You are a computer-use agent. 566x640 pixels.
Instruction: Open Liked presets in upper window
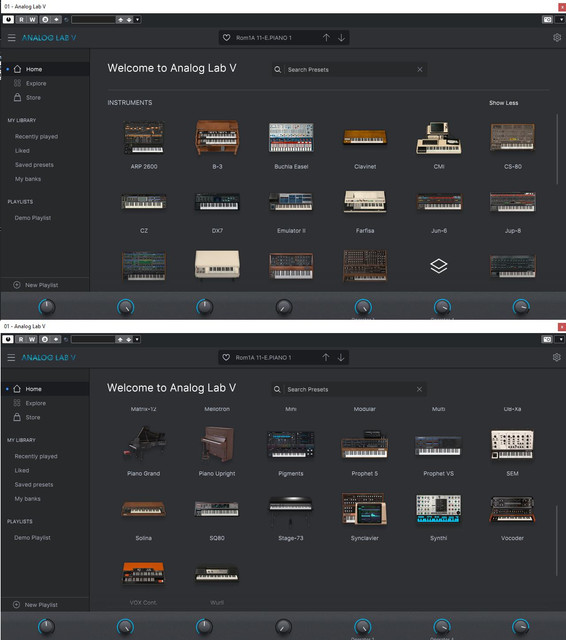pyautogui.click(x=22, y=151)
